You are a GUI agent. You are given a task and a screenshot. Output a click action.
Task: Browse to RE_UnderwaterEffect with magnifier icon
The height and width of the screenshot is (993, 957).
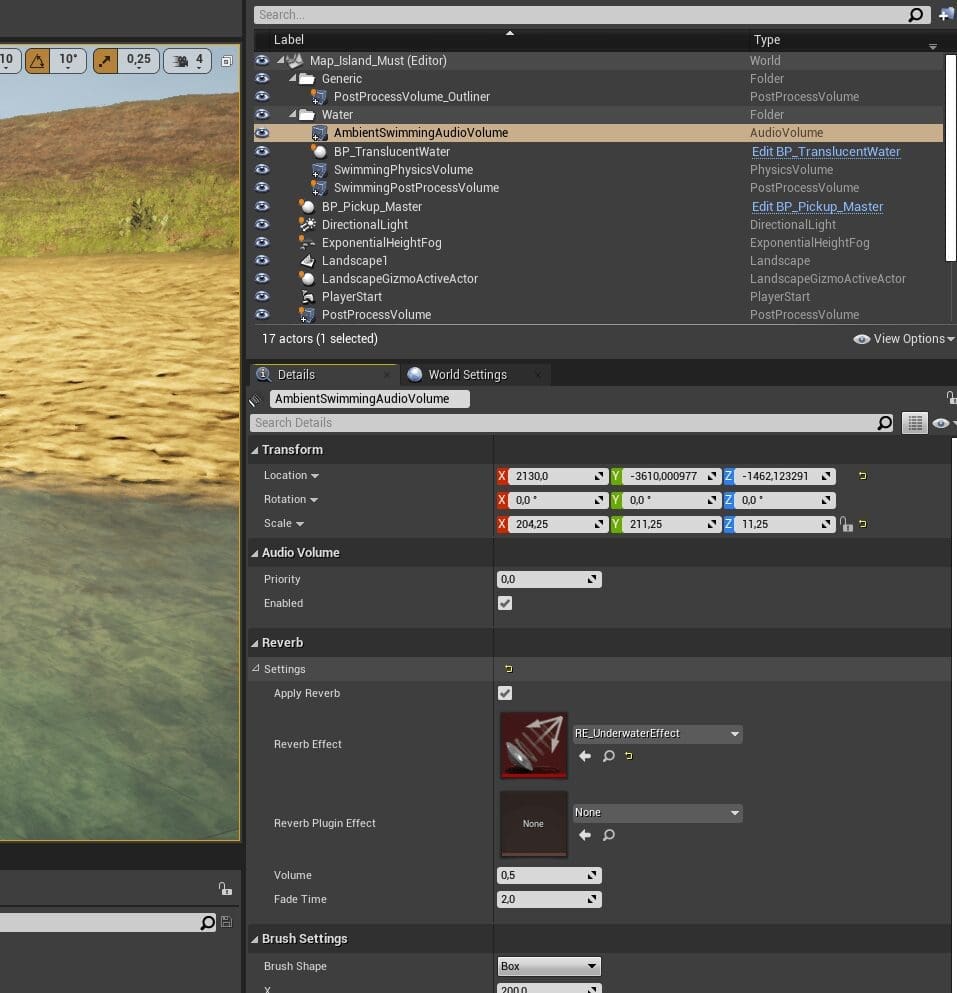[608, 756]
